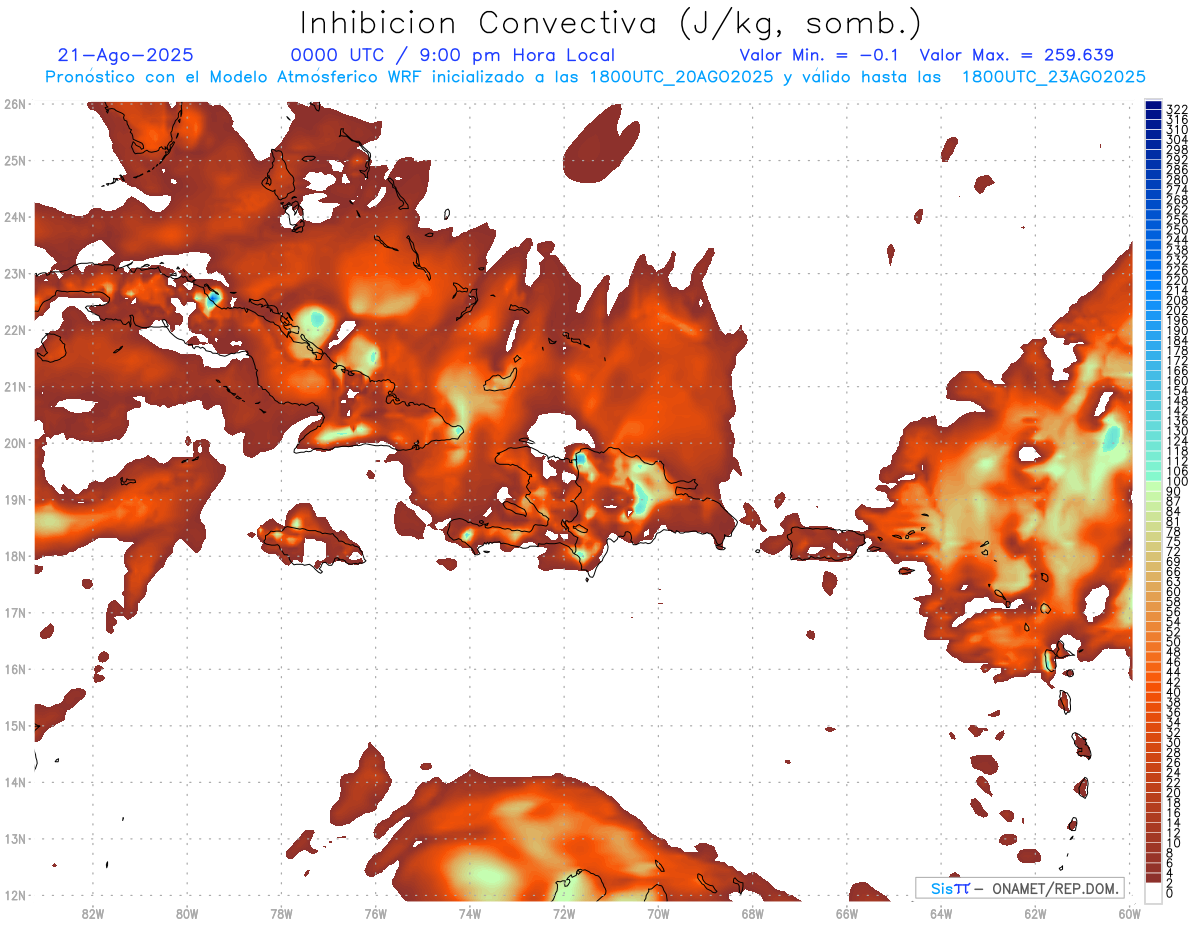Click the '14N' latitude label
The image size is (1200, 927).
(x=14, y=782)
